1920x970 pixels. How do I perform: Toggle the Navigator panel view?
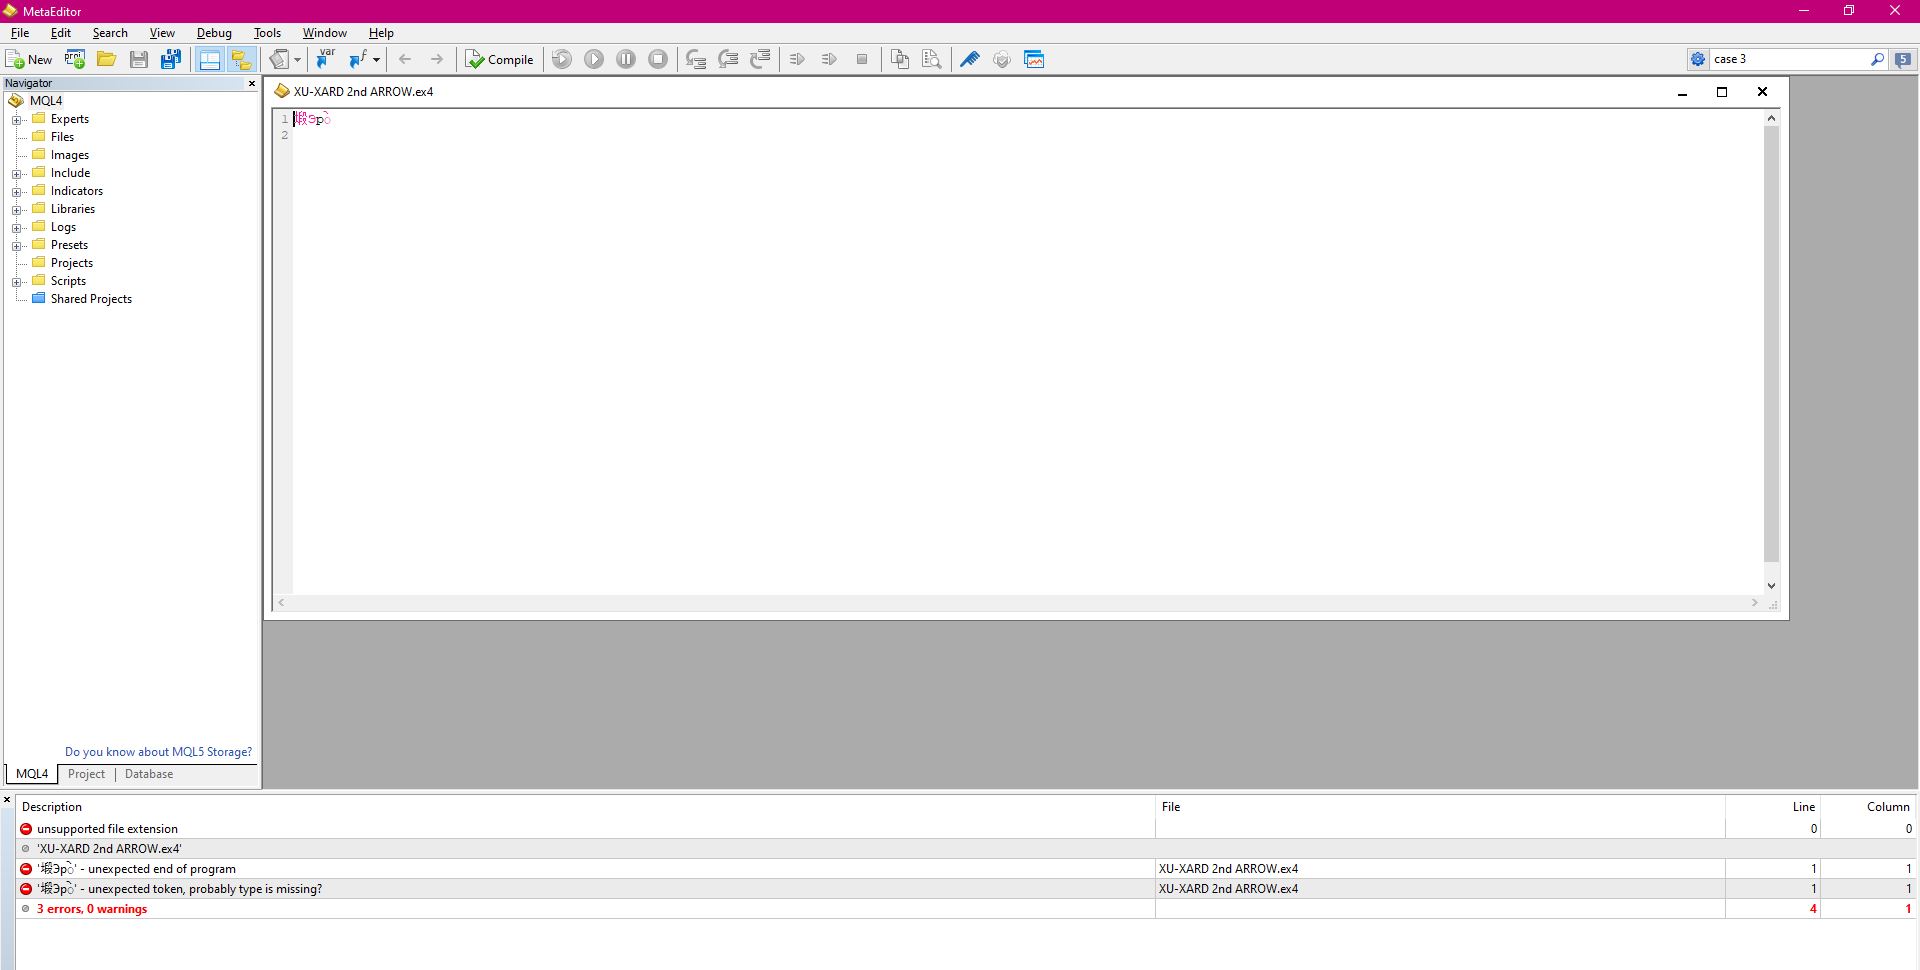(x=241, y=60)
